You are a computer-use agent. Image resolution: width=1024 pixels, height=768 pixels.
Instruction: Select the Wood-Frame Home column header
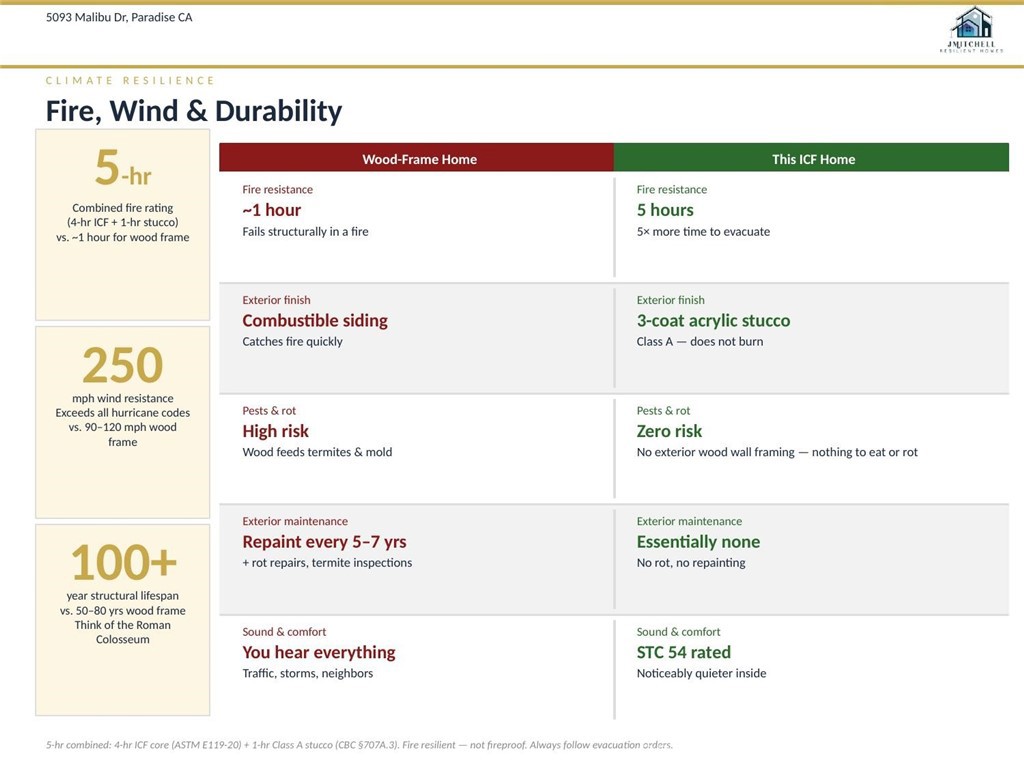pyautogui.click(x=419, y=159)
